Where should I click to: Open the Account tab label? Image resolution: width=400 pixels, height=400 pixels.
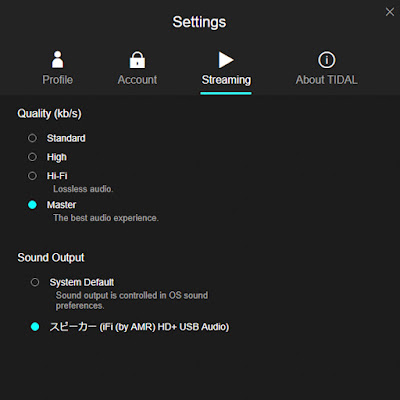[x=137, y=80]
